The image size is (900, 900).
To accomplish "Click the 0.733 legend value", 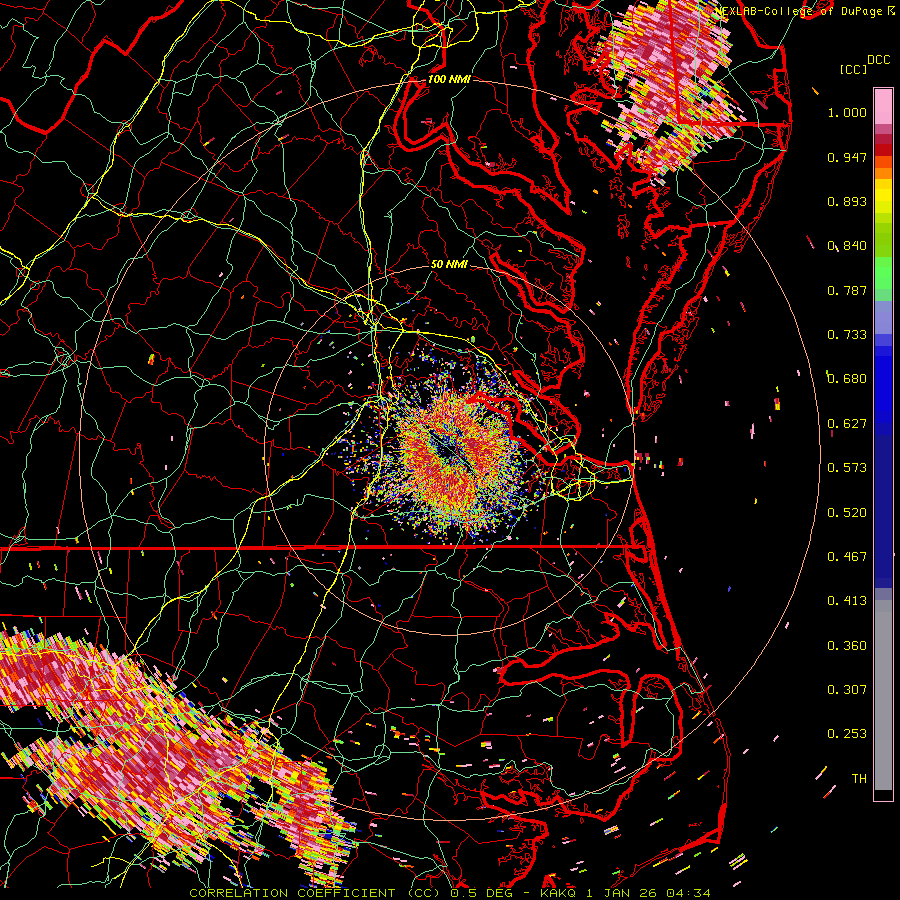I will [x=847, y=335].
